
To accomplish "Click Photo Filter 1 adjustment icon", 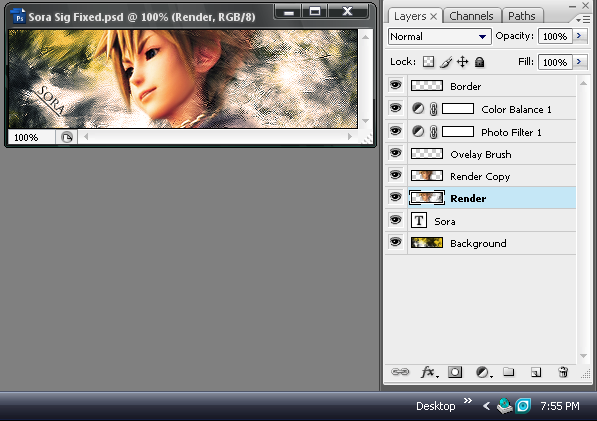I will click(418, 132).
